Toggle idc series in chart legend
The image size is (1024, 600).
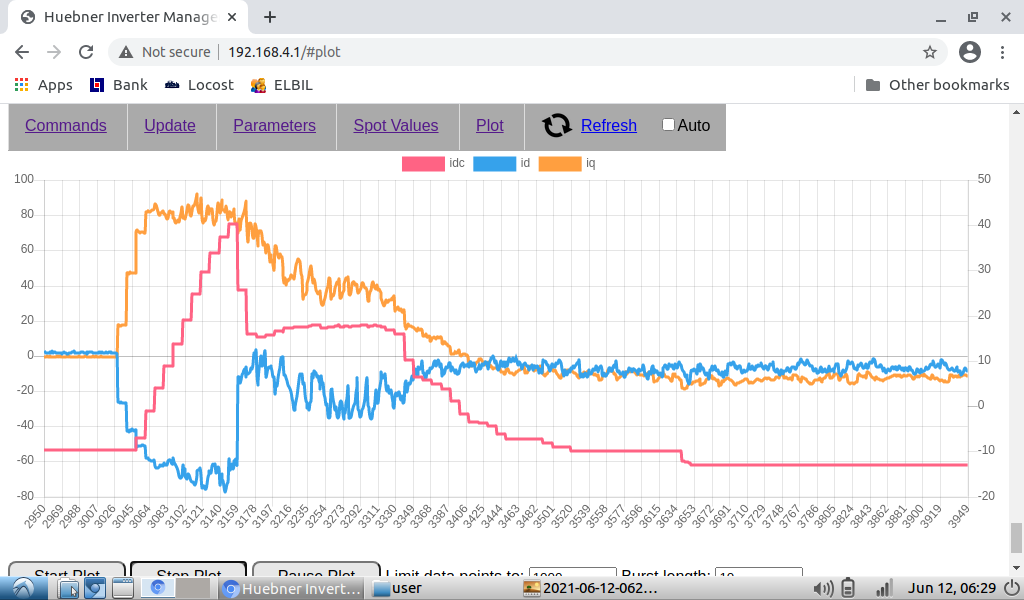pos(423,163)
